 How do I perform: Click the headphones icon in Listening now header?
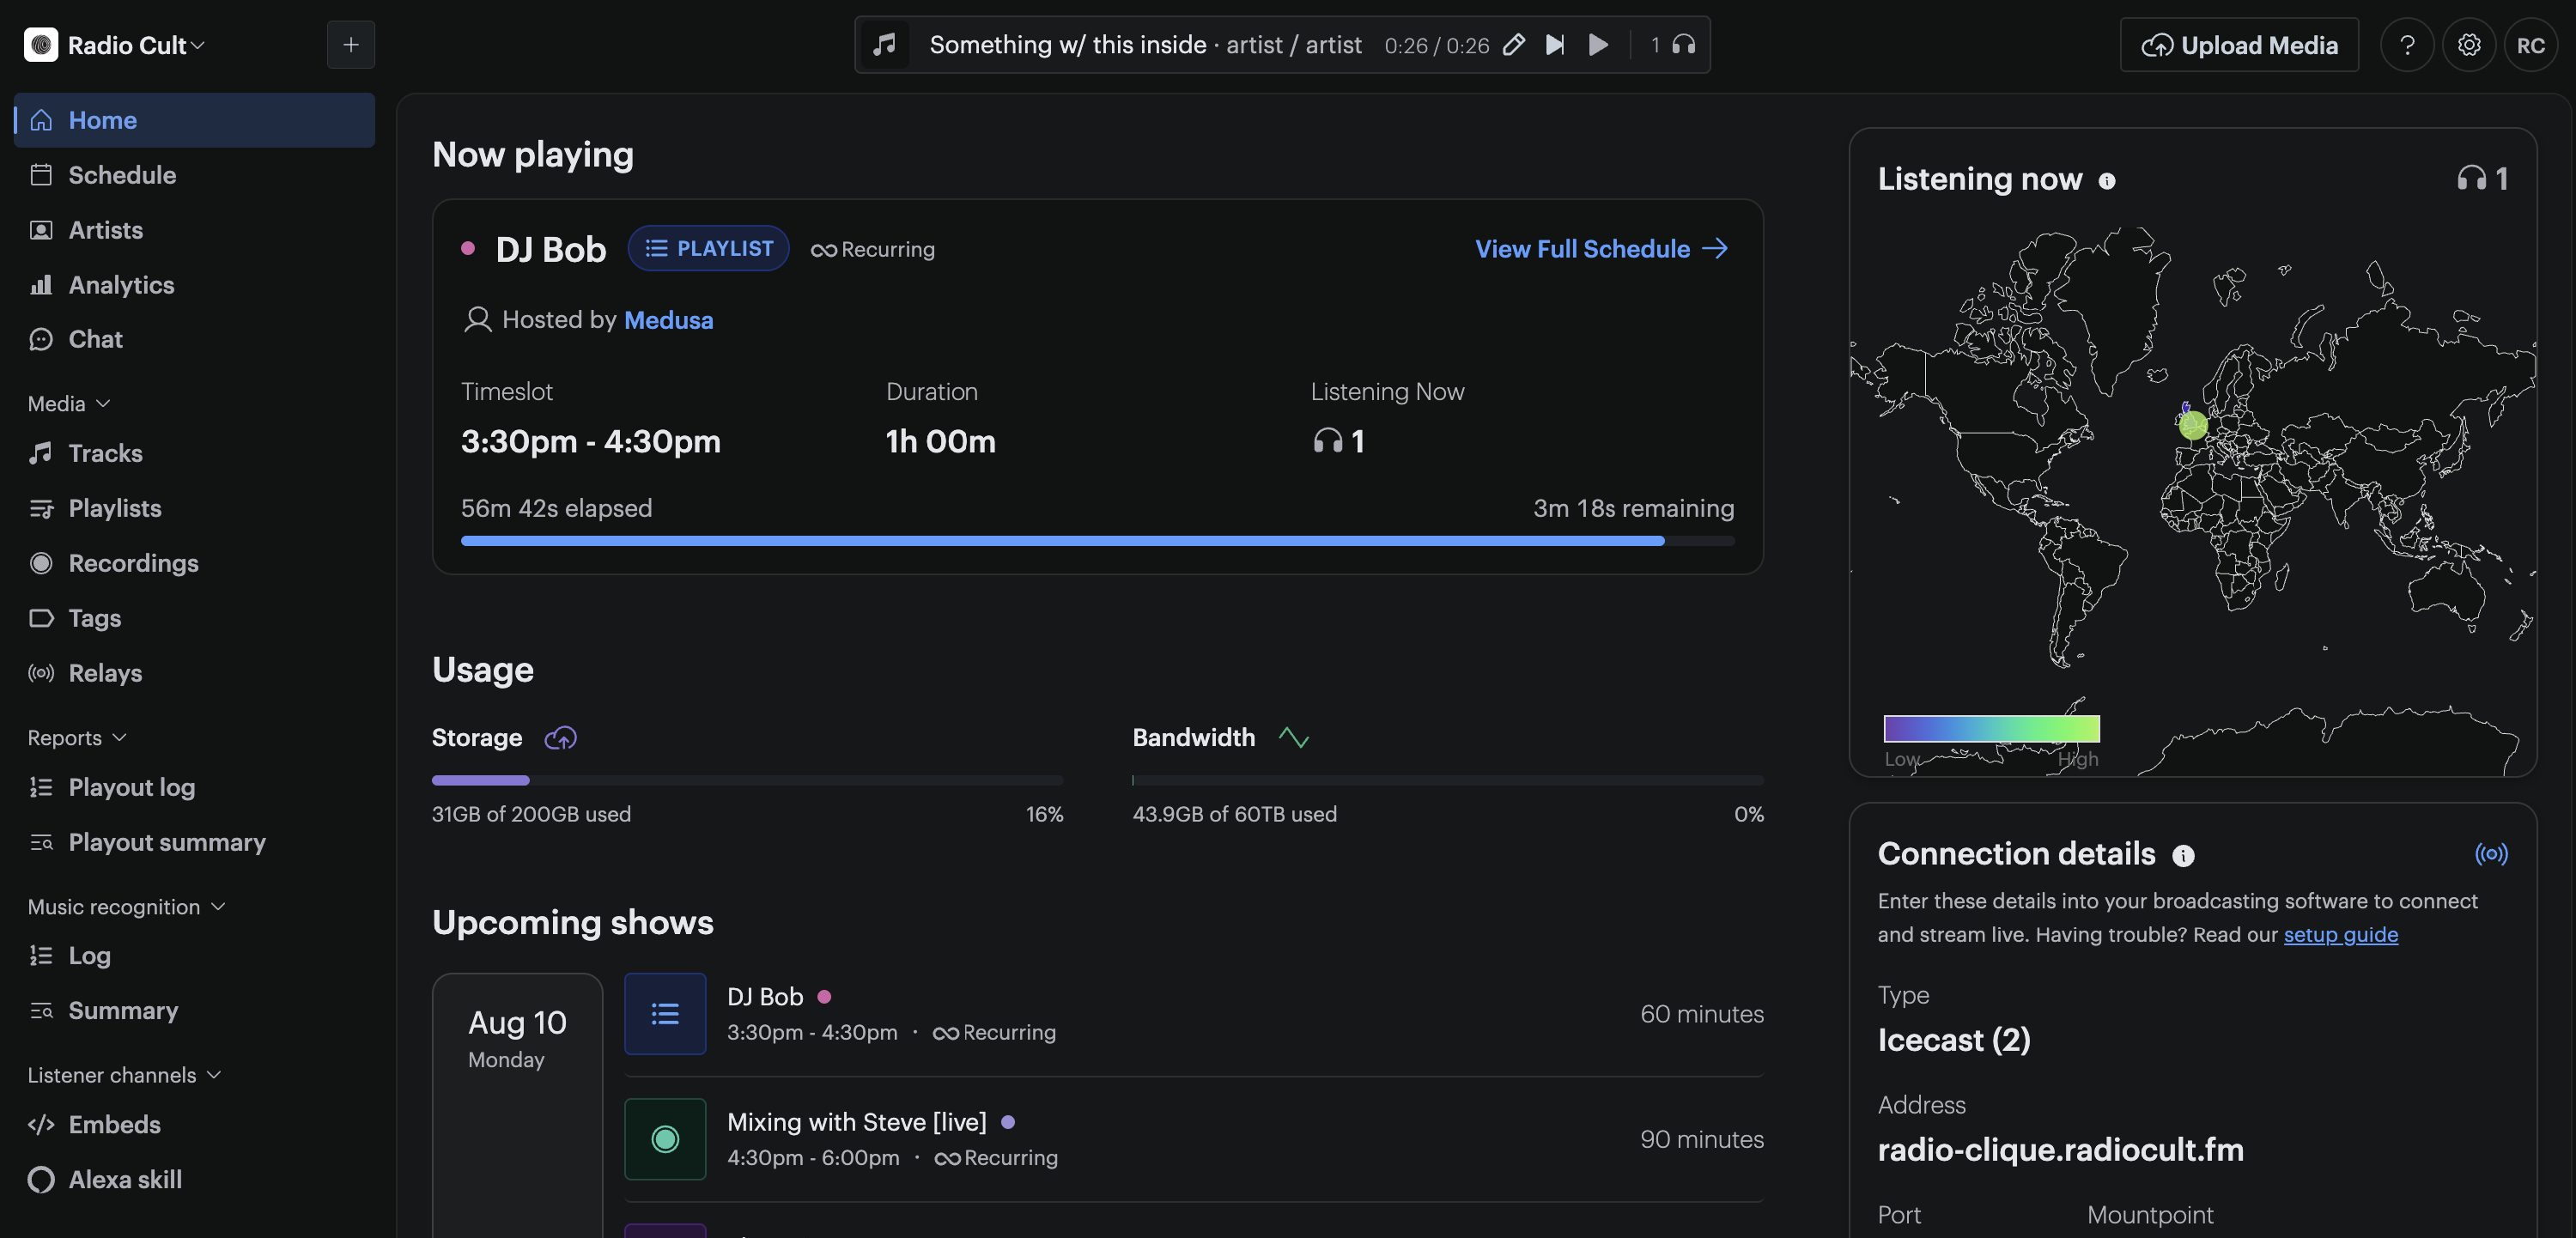click(x=2471, y=179)
